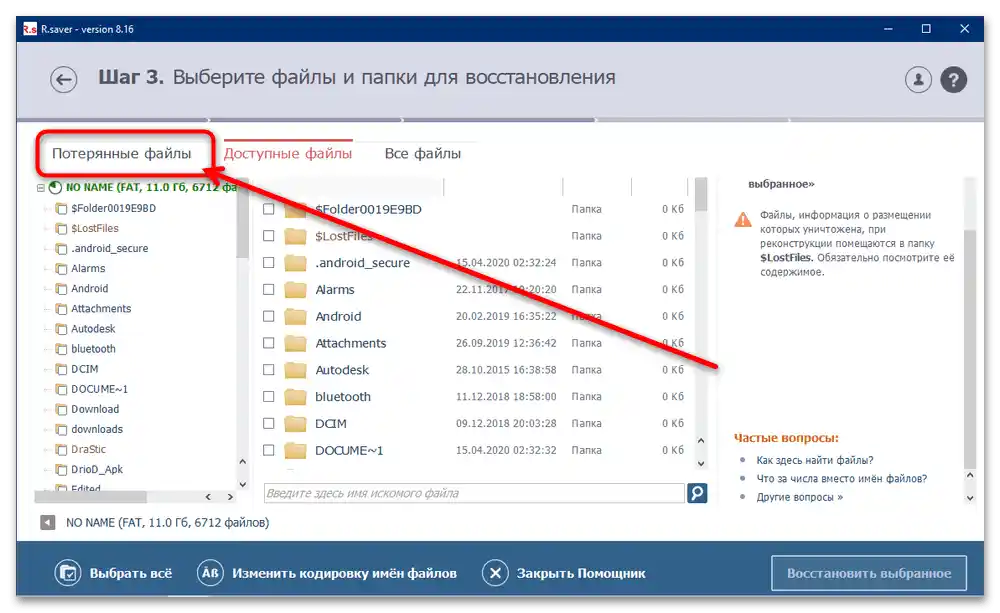Select Attachments in the folder tree
Screen dimensions: 1000x613
(x=101, y=309)
